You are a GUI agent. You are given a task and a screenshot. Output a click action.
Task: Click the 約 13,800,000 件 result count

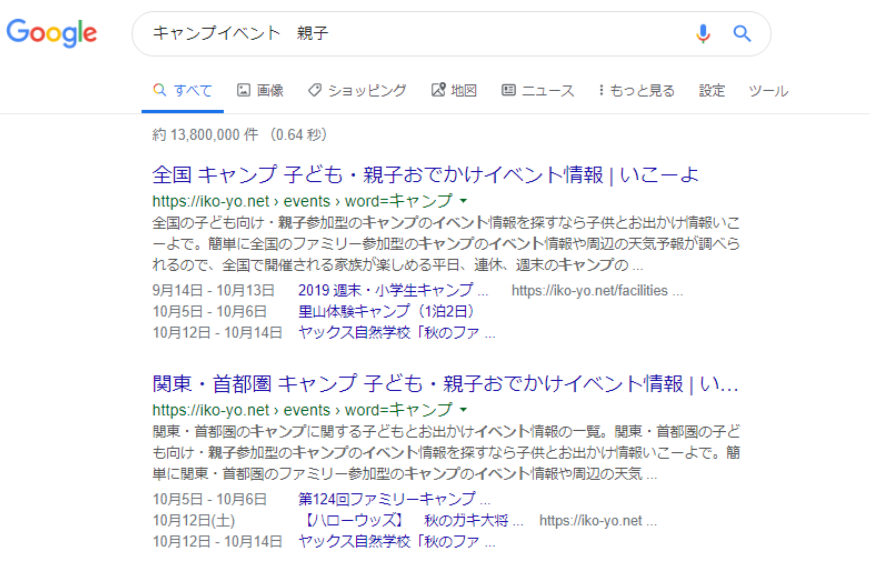(205, 135)
